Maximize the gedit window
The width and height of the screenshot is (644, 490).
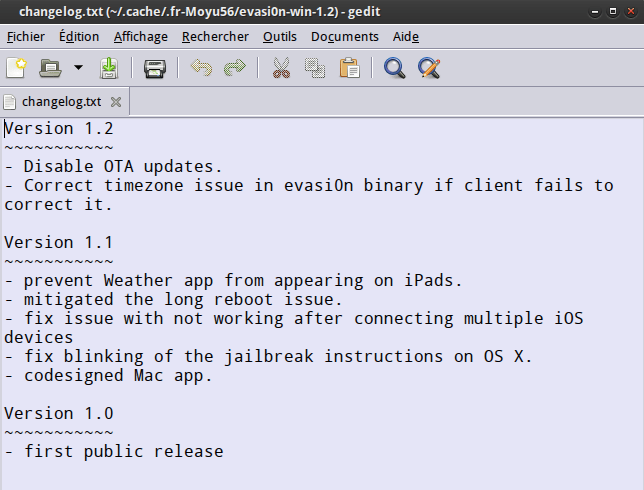pyautogui.click(x=613, y=12)
